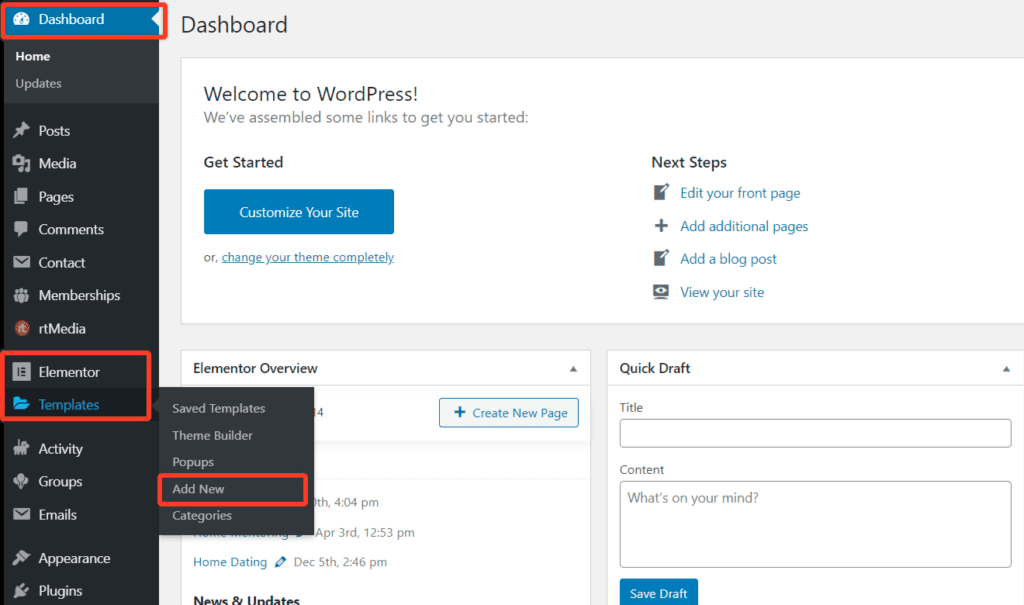Click the Elementor E logo icon
1024x605 pixels.
tap(22, 372)
